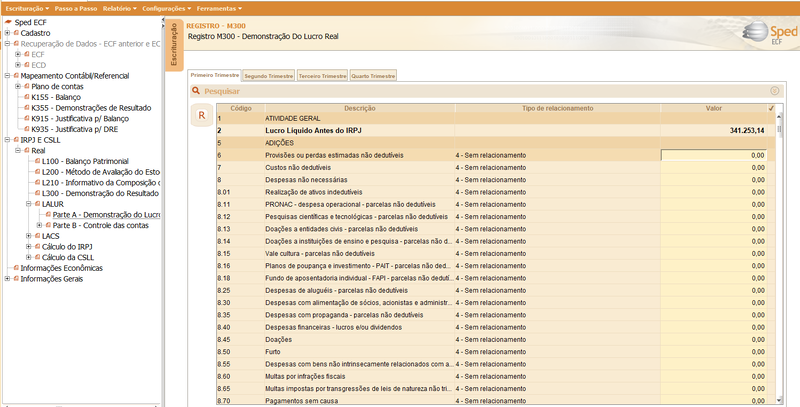800x407 pixels.
Task: Select the Furto row description
Action: click(x=273, y=352)
